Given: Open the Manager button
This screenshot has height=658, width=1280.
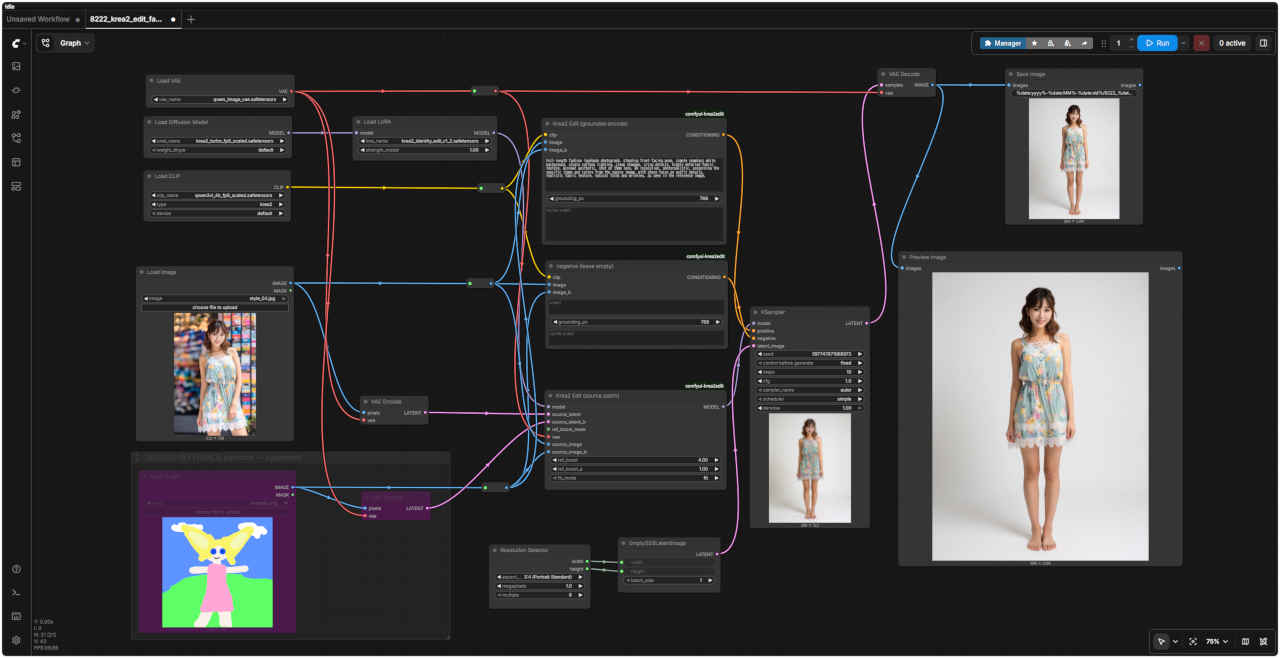Looking at the screenshot, I should 1003,43.
